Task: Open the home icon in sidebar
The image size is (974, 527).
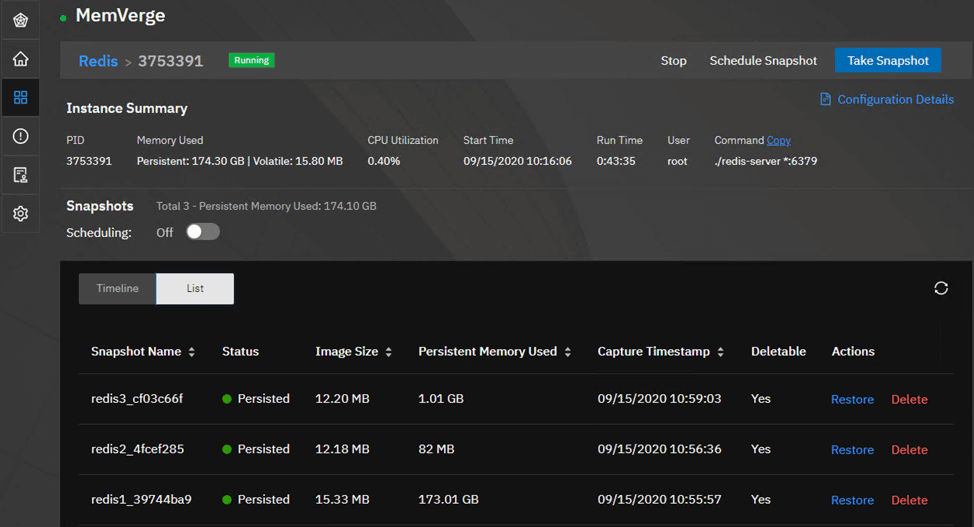Action: coord(20,59)
